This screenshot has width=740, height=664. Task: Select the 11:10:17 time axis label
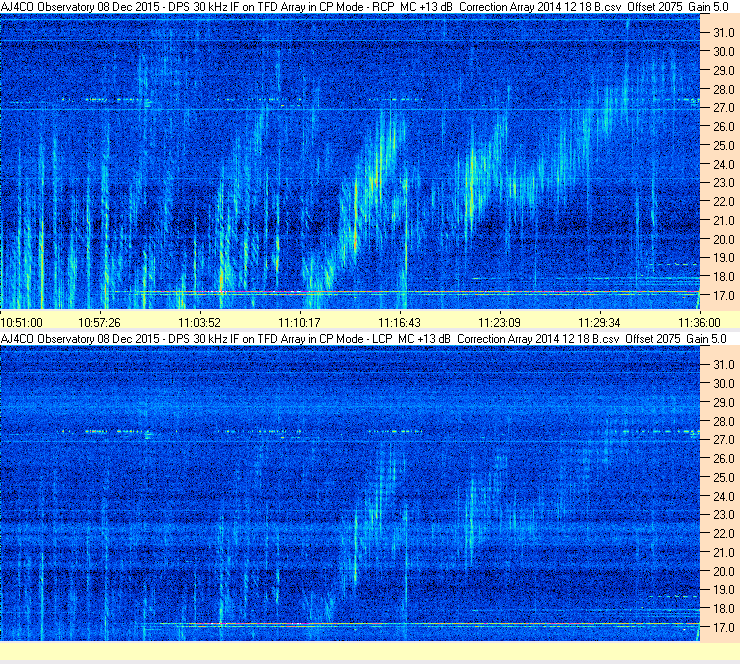click(x=299, y=322)
